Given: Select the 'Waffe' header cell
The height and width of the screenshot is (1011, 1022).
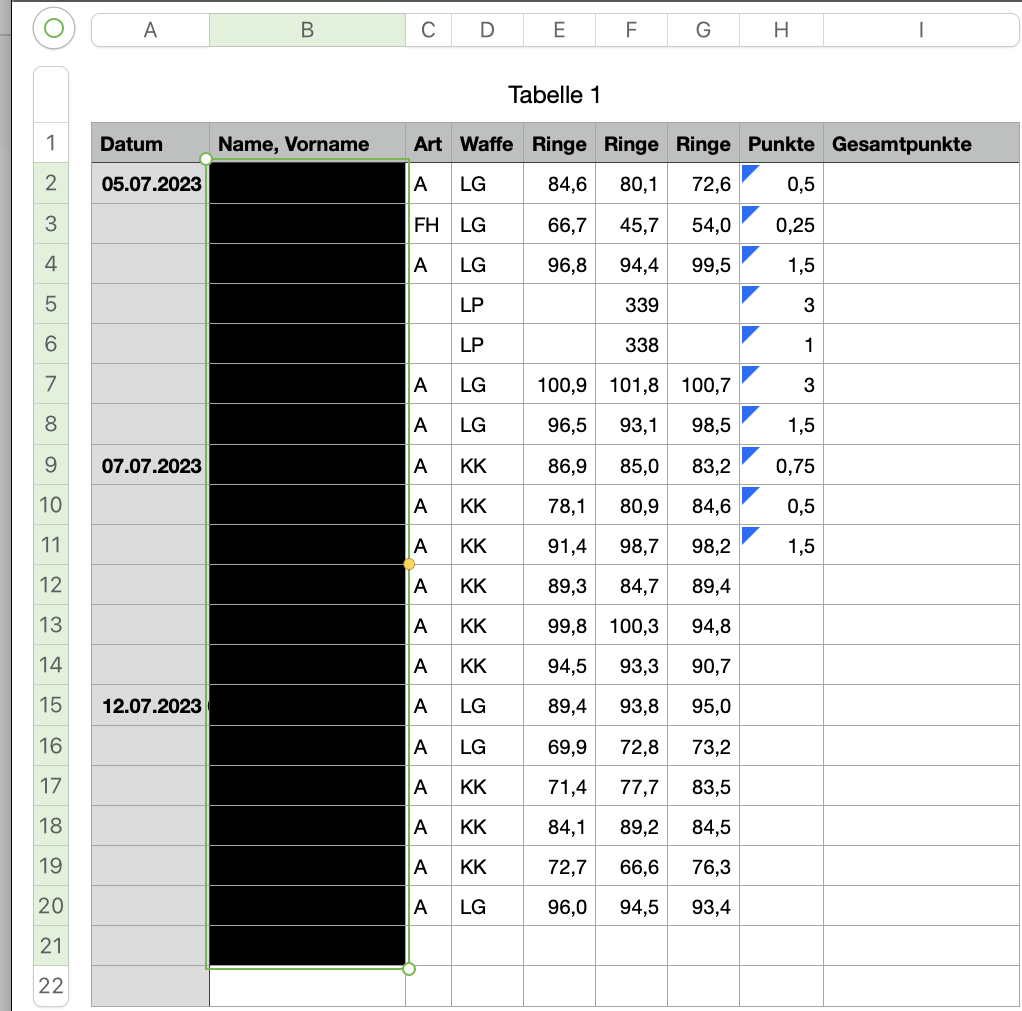Looking at the screenshot, I should coord(488,143).
